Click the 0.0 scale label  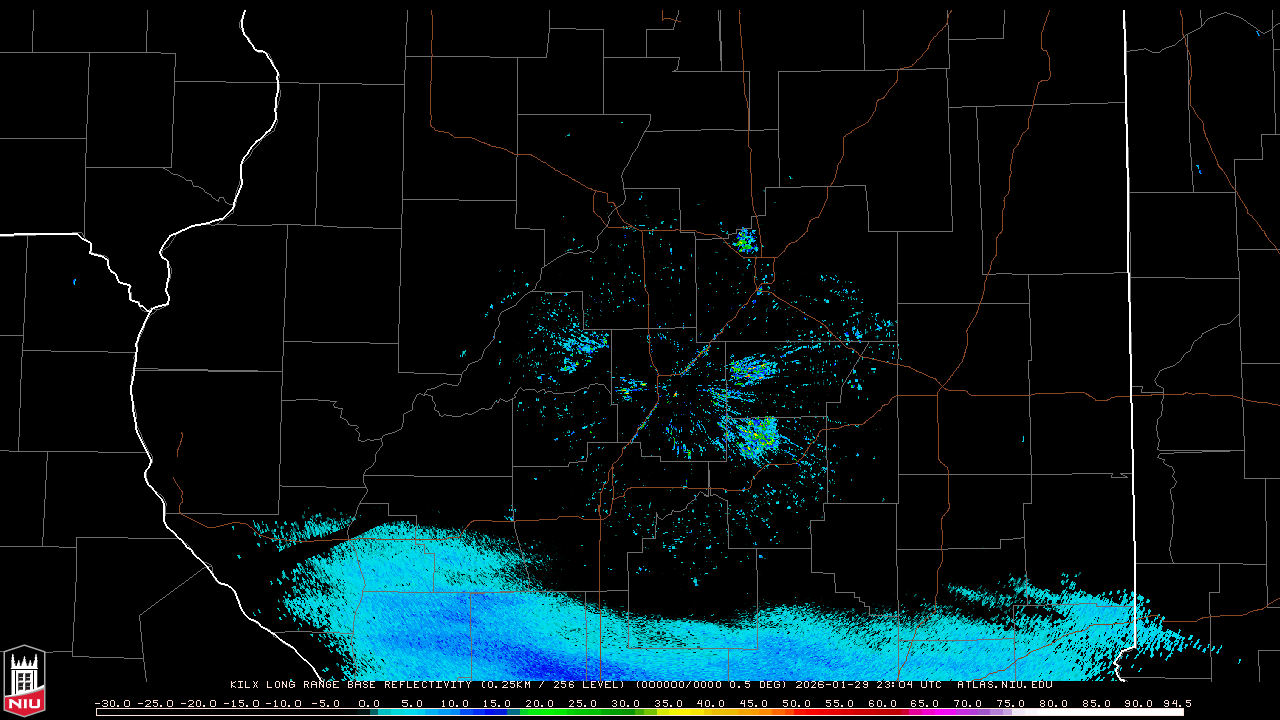[368, 703]
